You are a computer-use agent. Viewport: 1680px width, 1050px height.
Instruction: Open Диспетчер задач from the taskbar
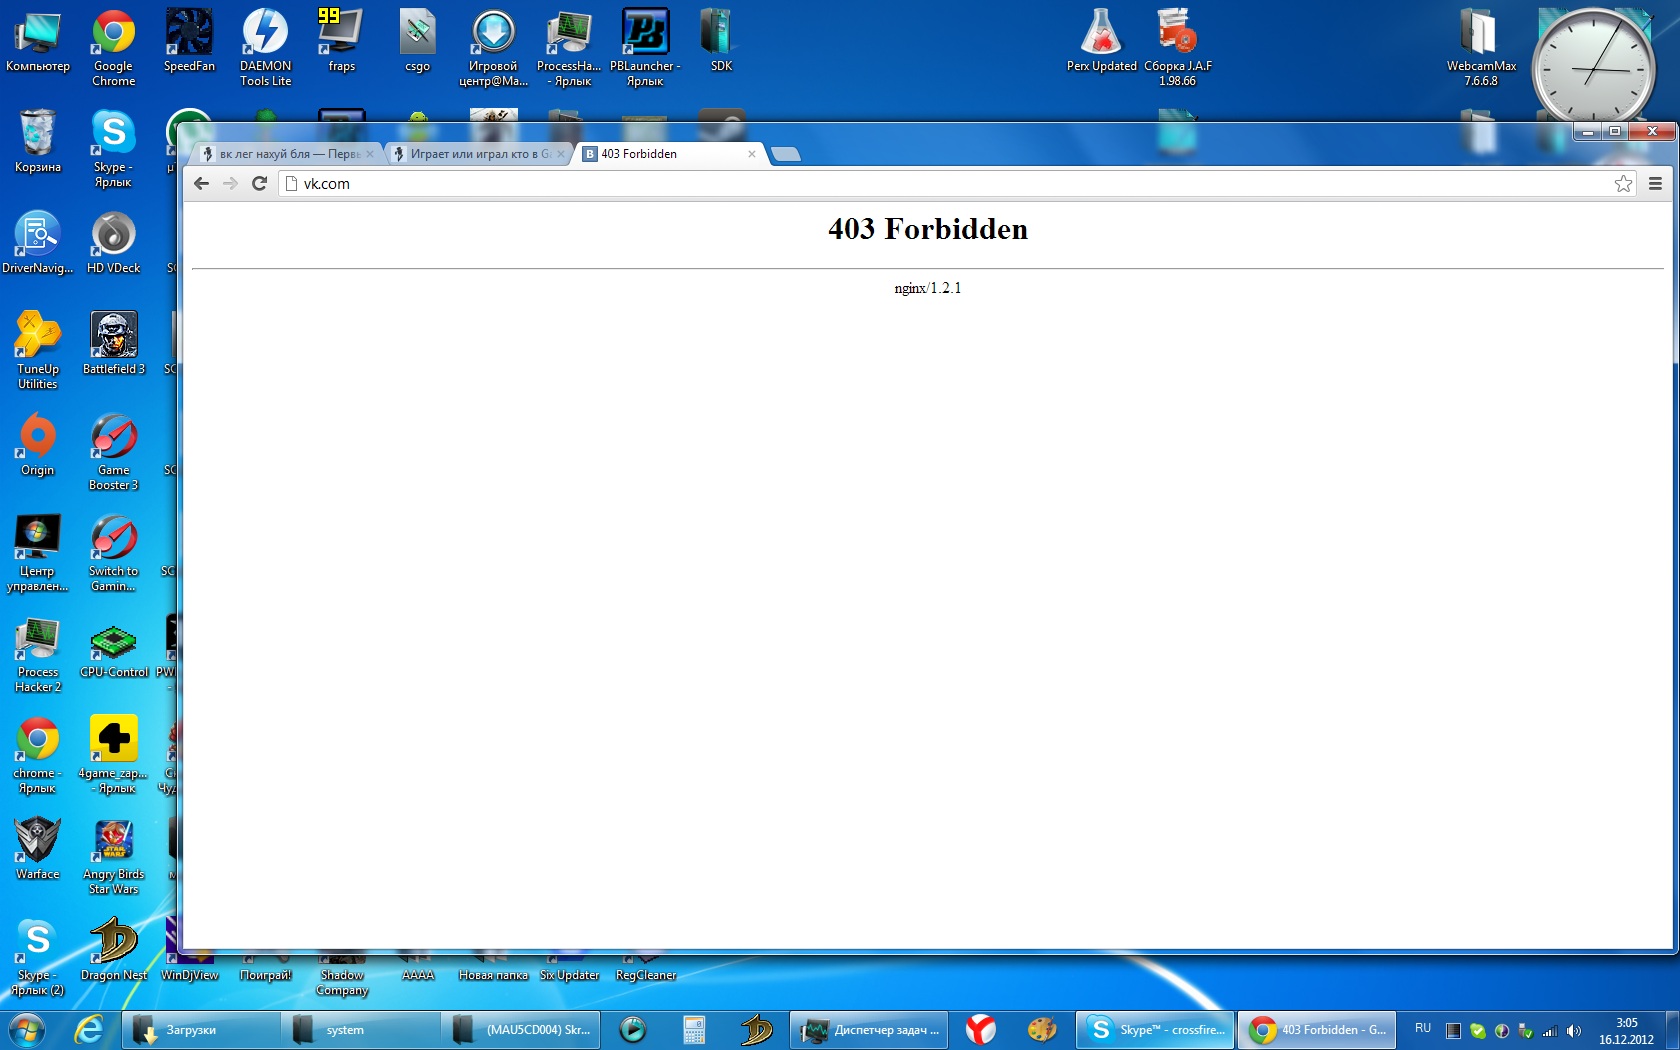pos(870,1029)
